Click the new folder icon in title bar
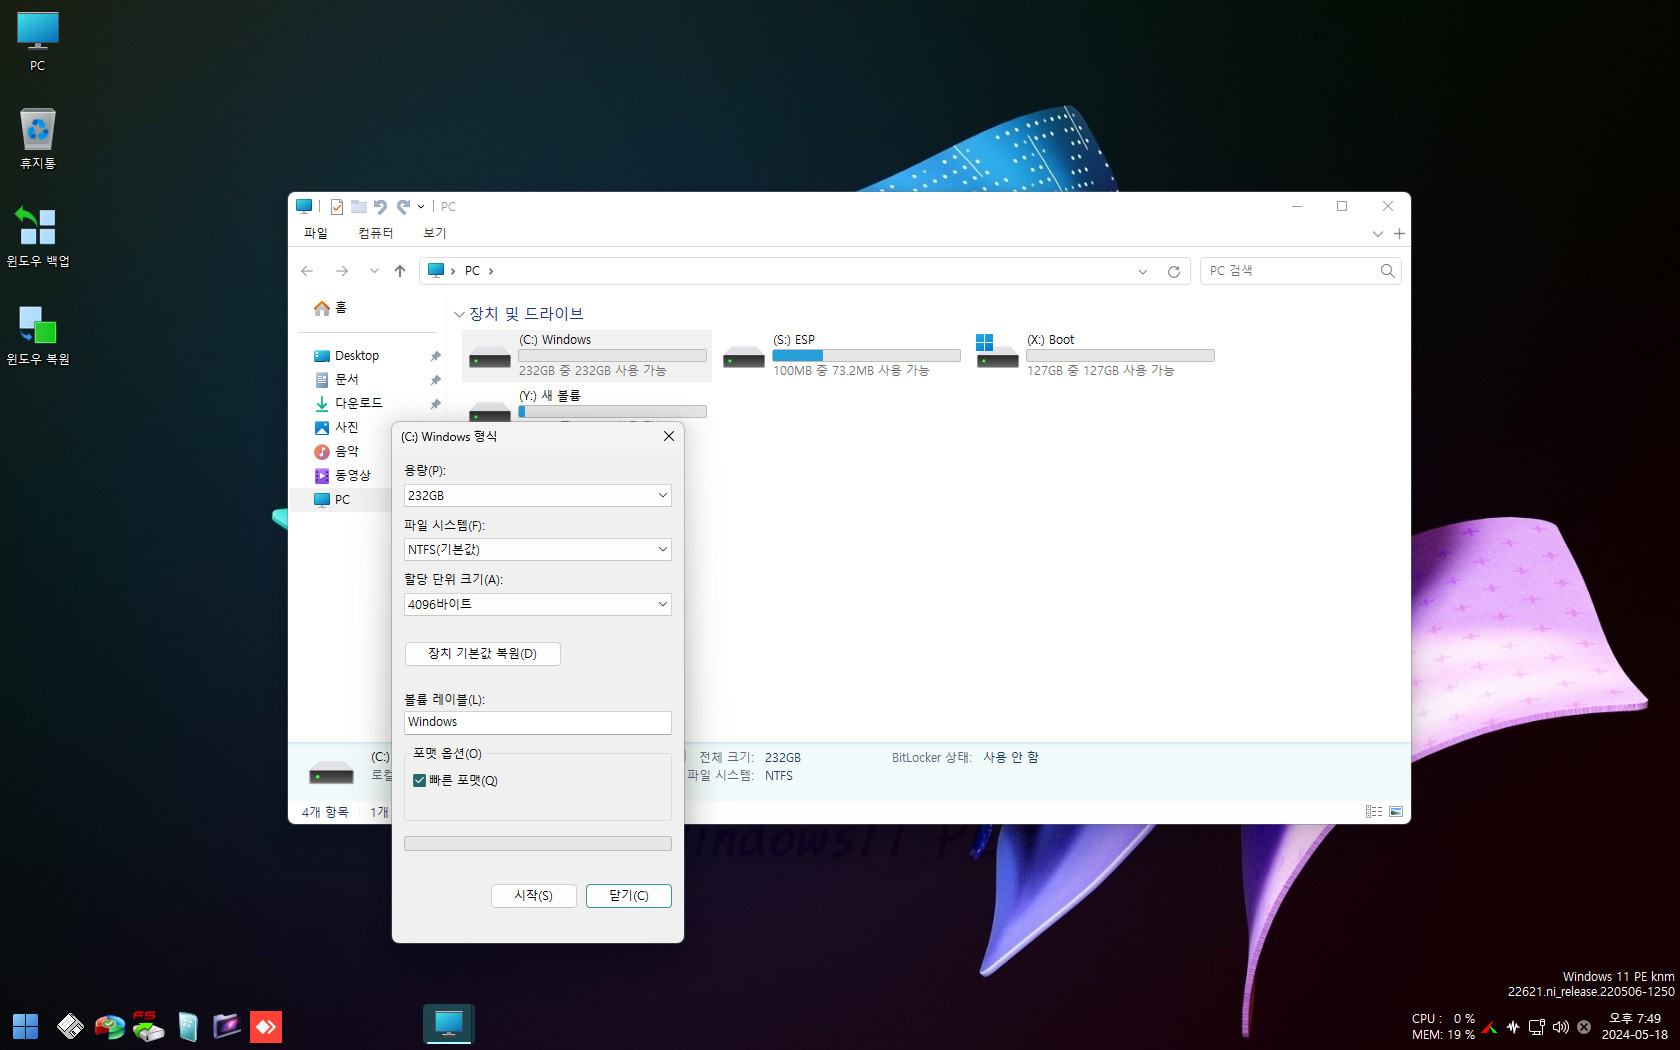 click(358, 207)
